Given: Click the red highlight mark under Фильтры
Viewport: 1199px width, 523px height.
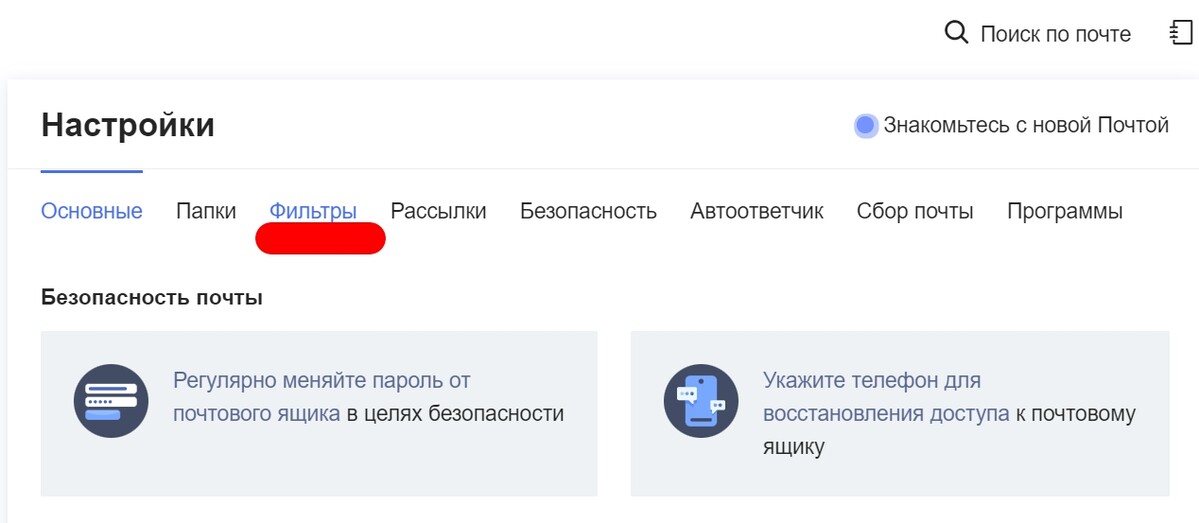Looking at the screenshot, I should (321, 239).
